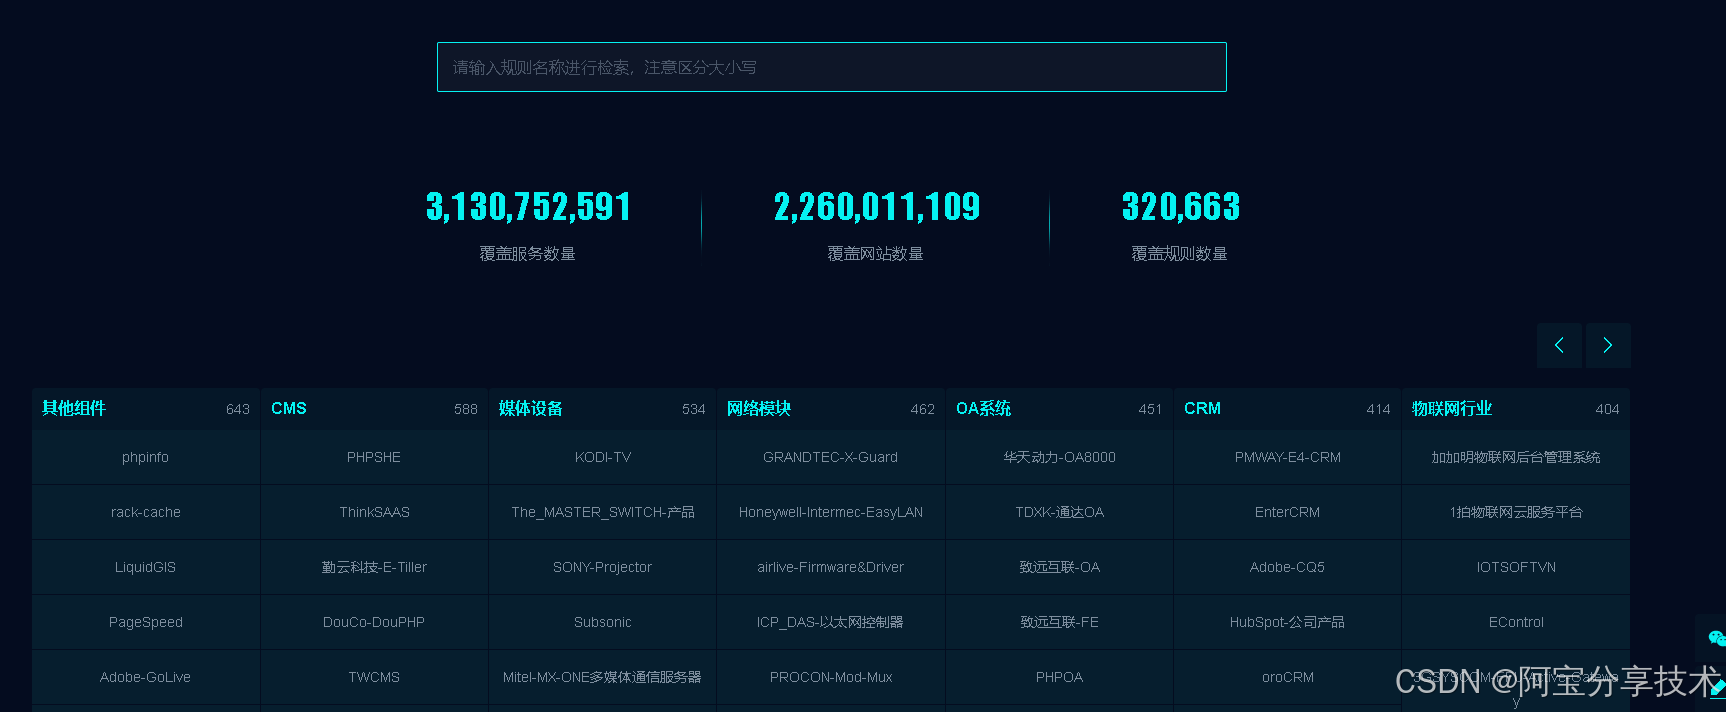Select the KODI-TV rule
This screenshot has width=1726, height=712.
pyautogui.click(x=602, y=457)
